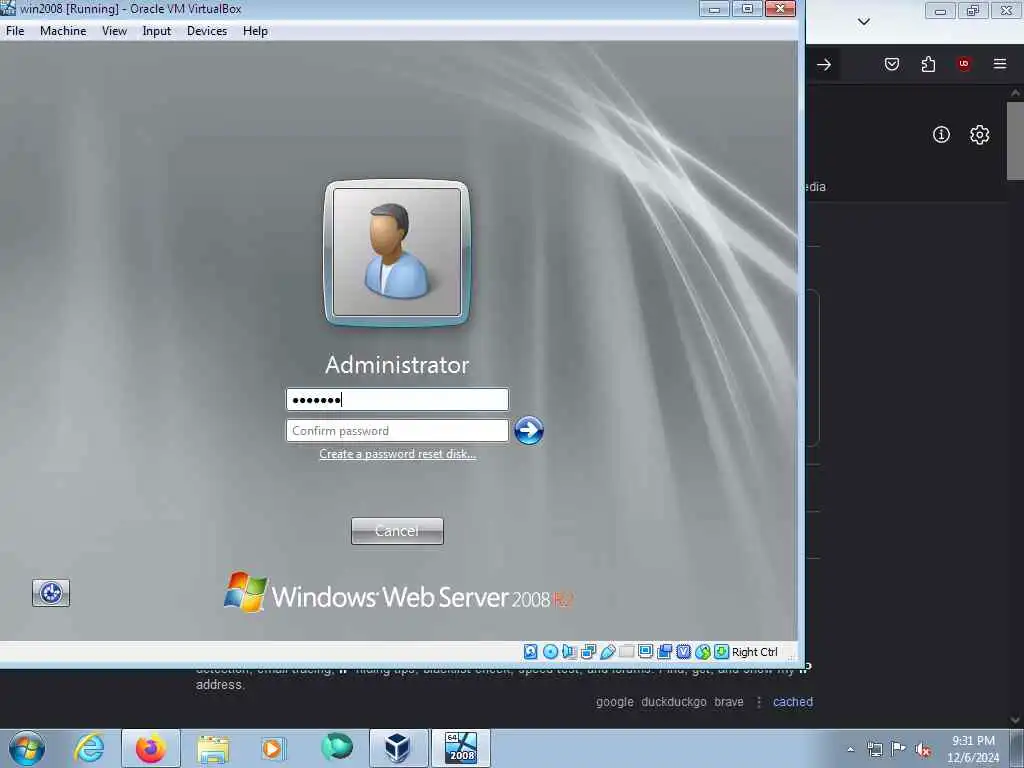
Task: Open the VirtualBox Machine menu
Action: click(63, 31)
